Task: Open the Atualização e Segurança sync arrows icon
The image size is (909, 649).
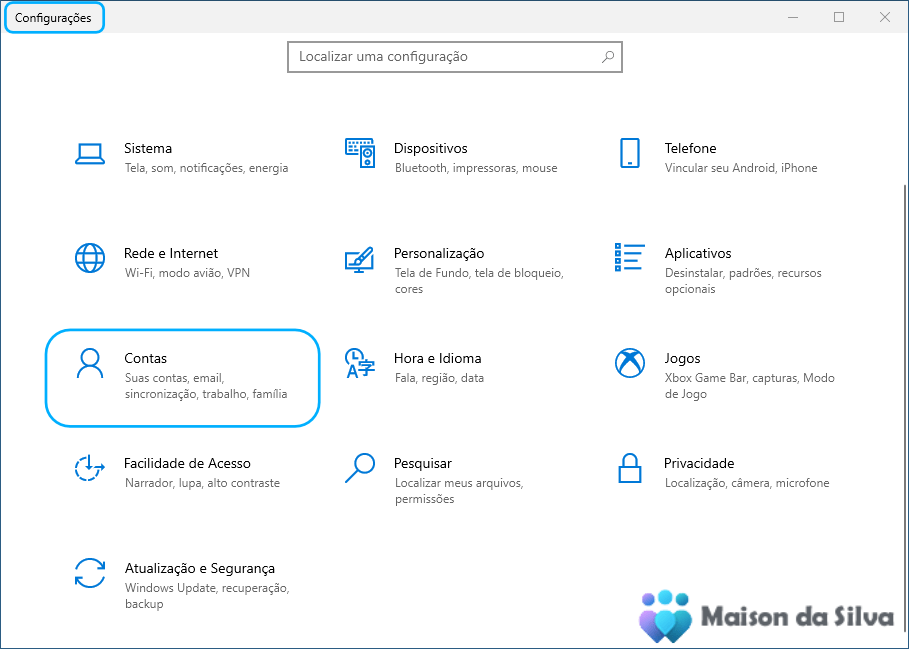Action: tap(90, 573)
